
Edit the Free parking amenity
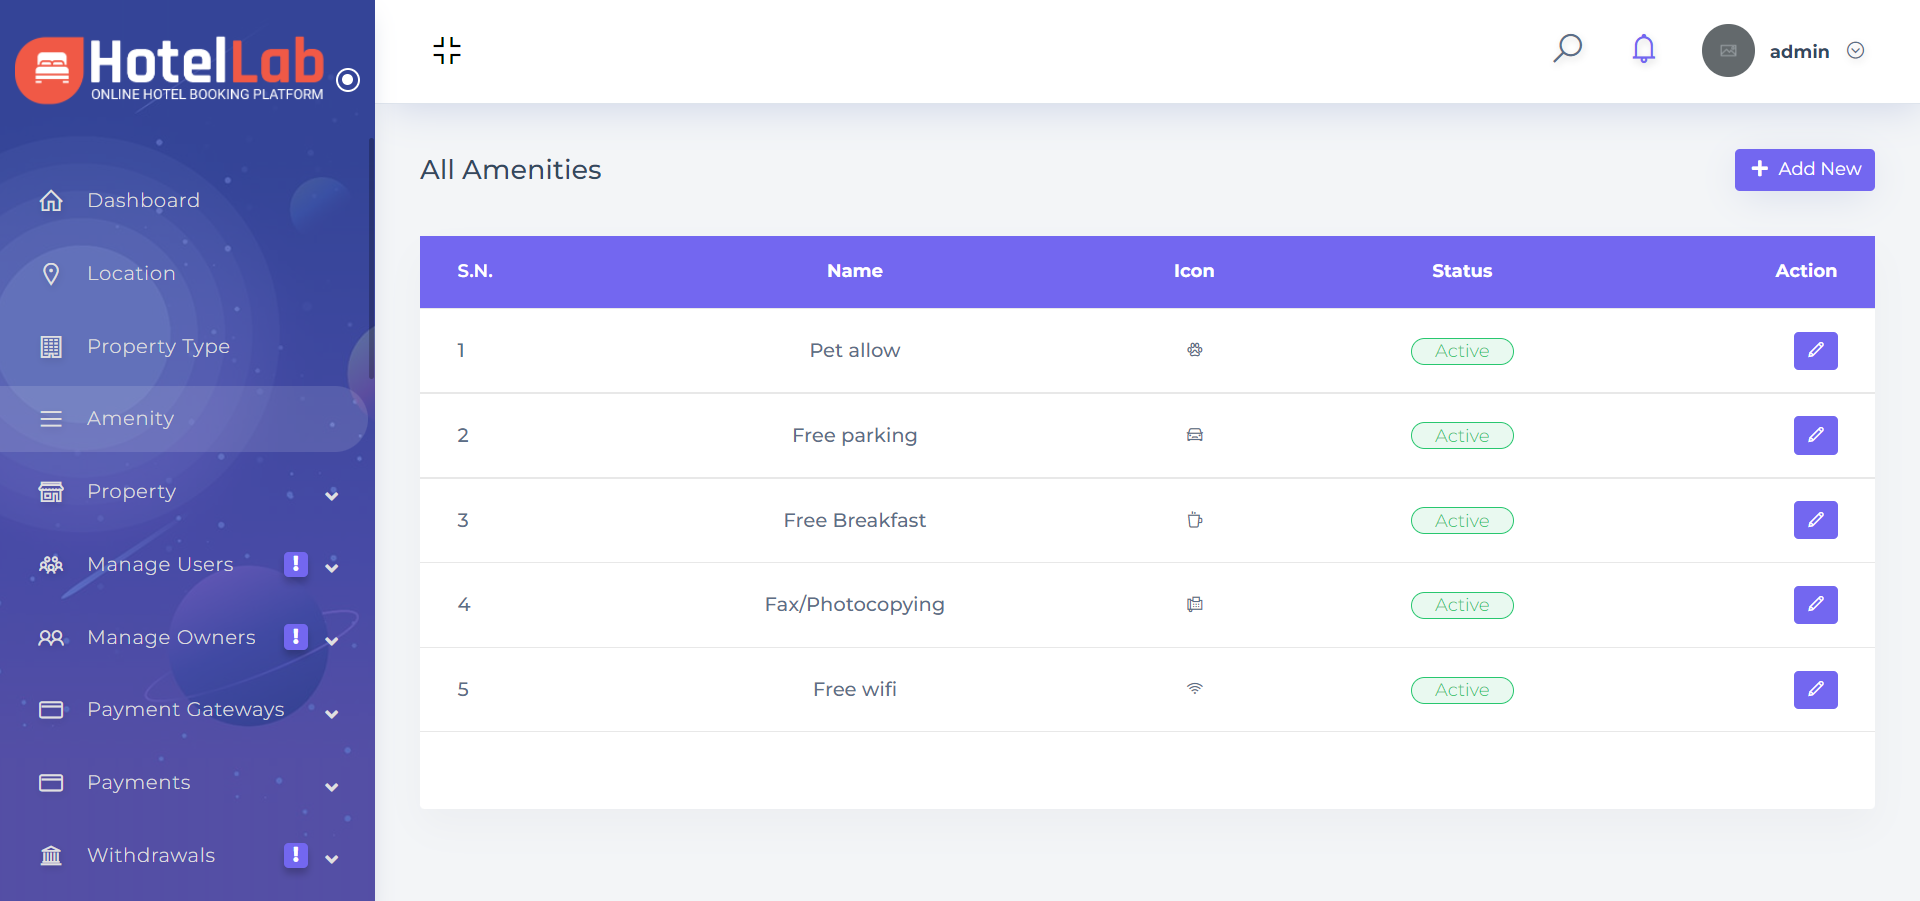tap(1815, 435)
